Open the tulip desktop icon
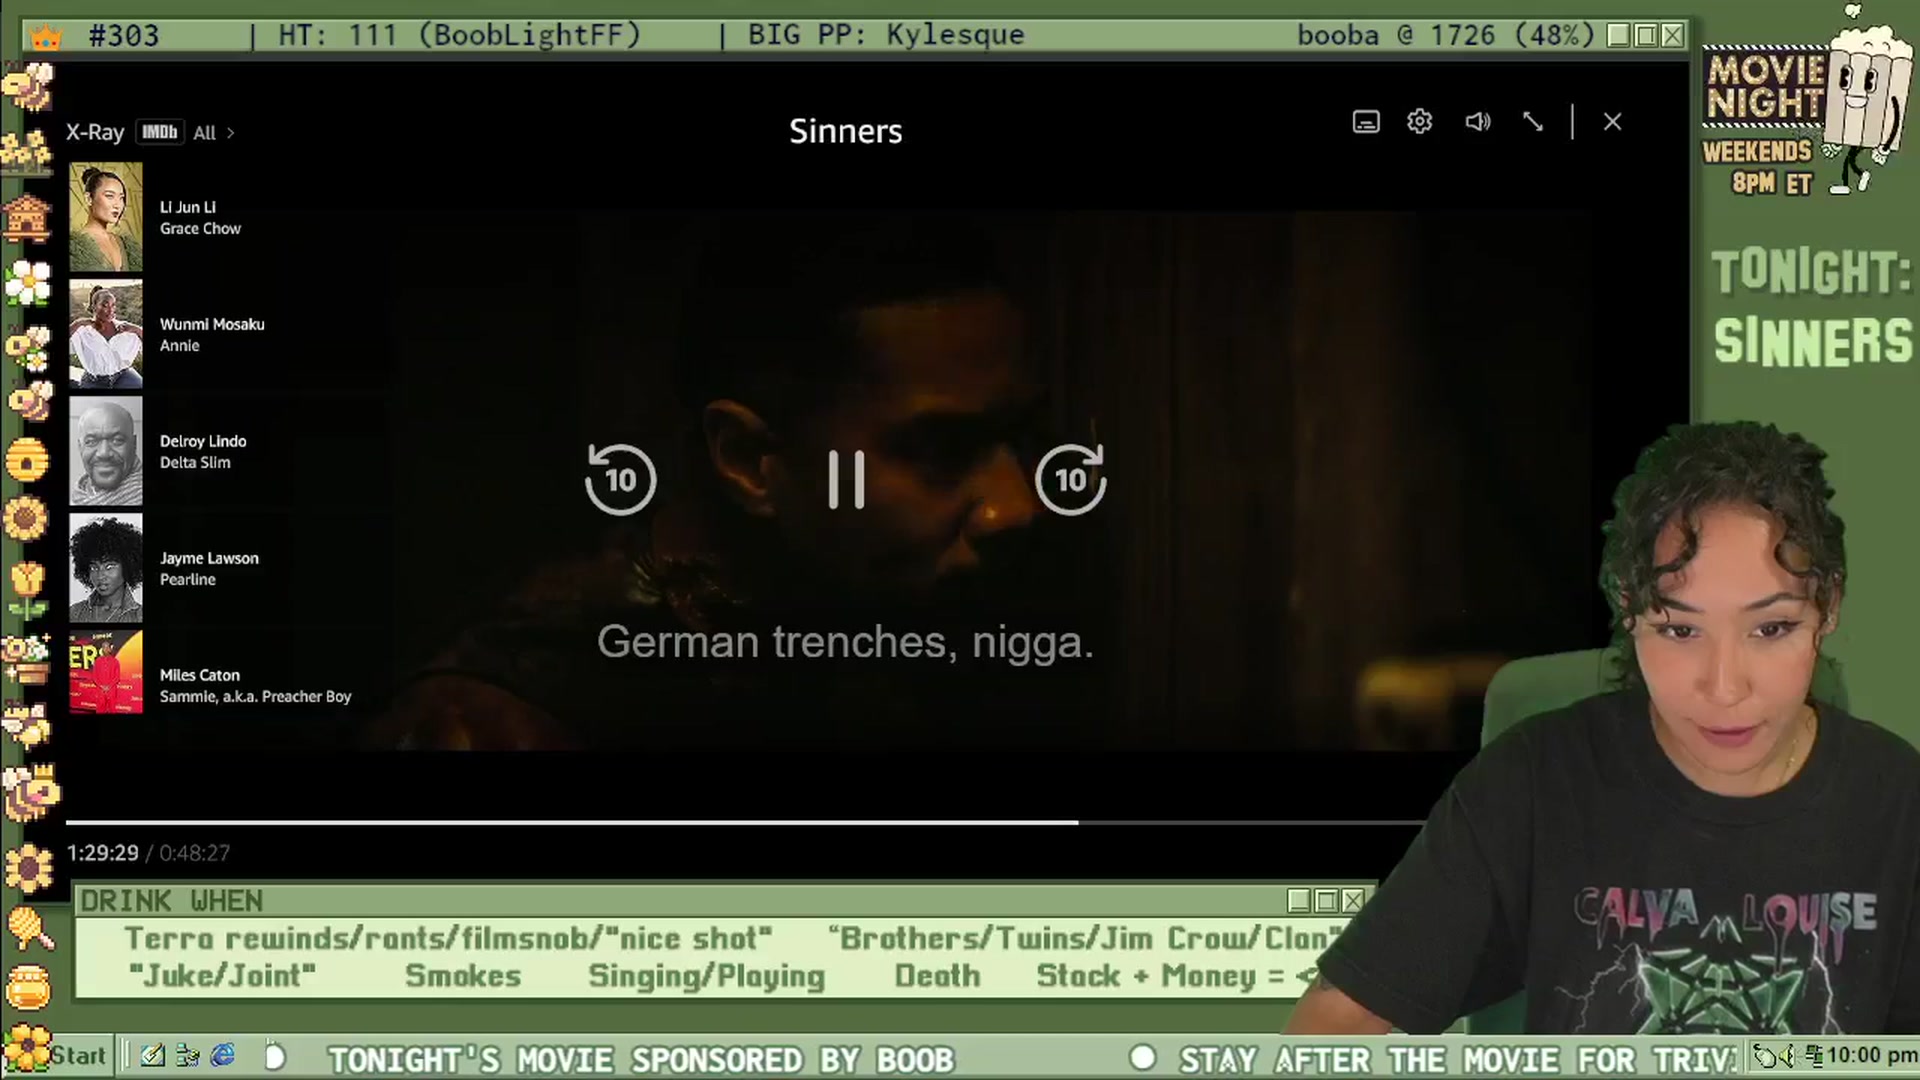This screenshot has width=1920, height=1080. point(27,591)
